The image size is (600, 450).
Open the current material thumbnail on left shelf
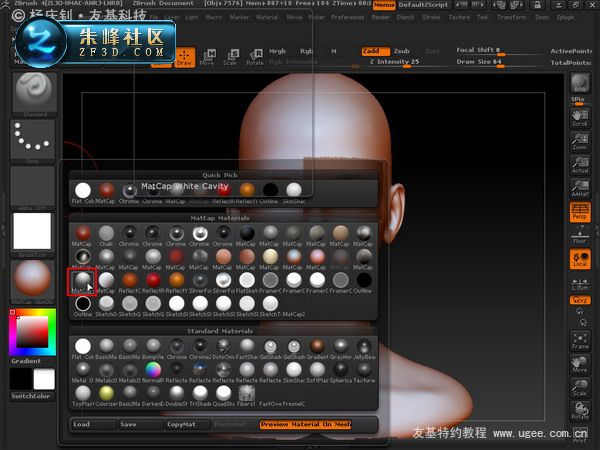point(33,281)
